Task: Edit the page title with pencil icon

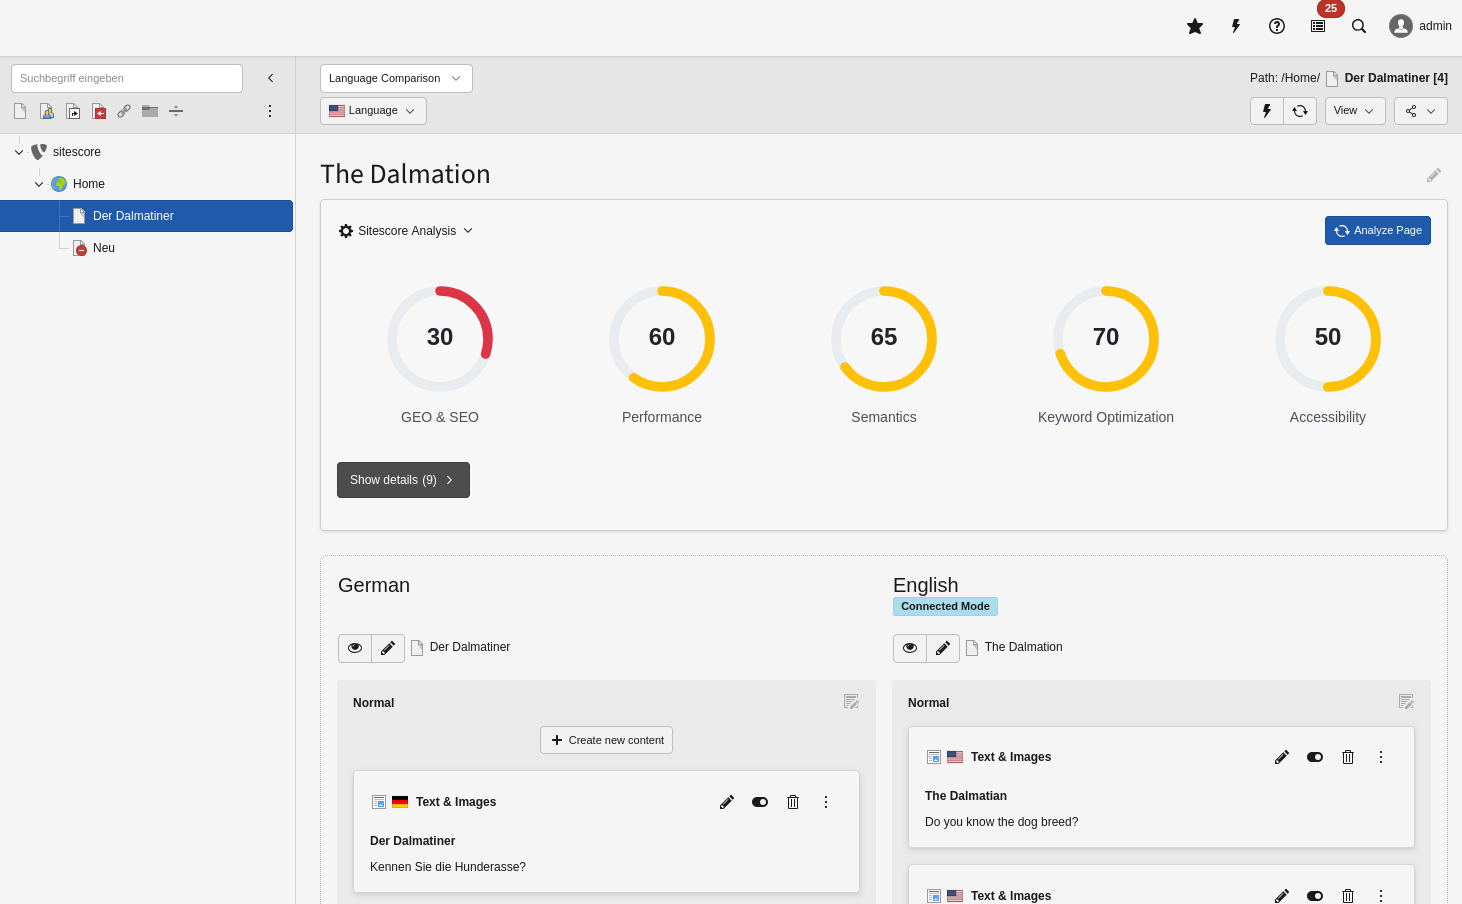Action: 1433,175
